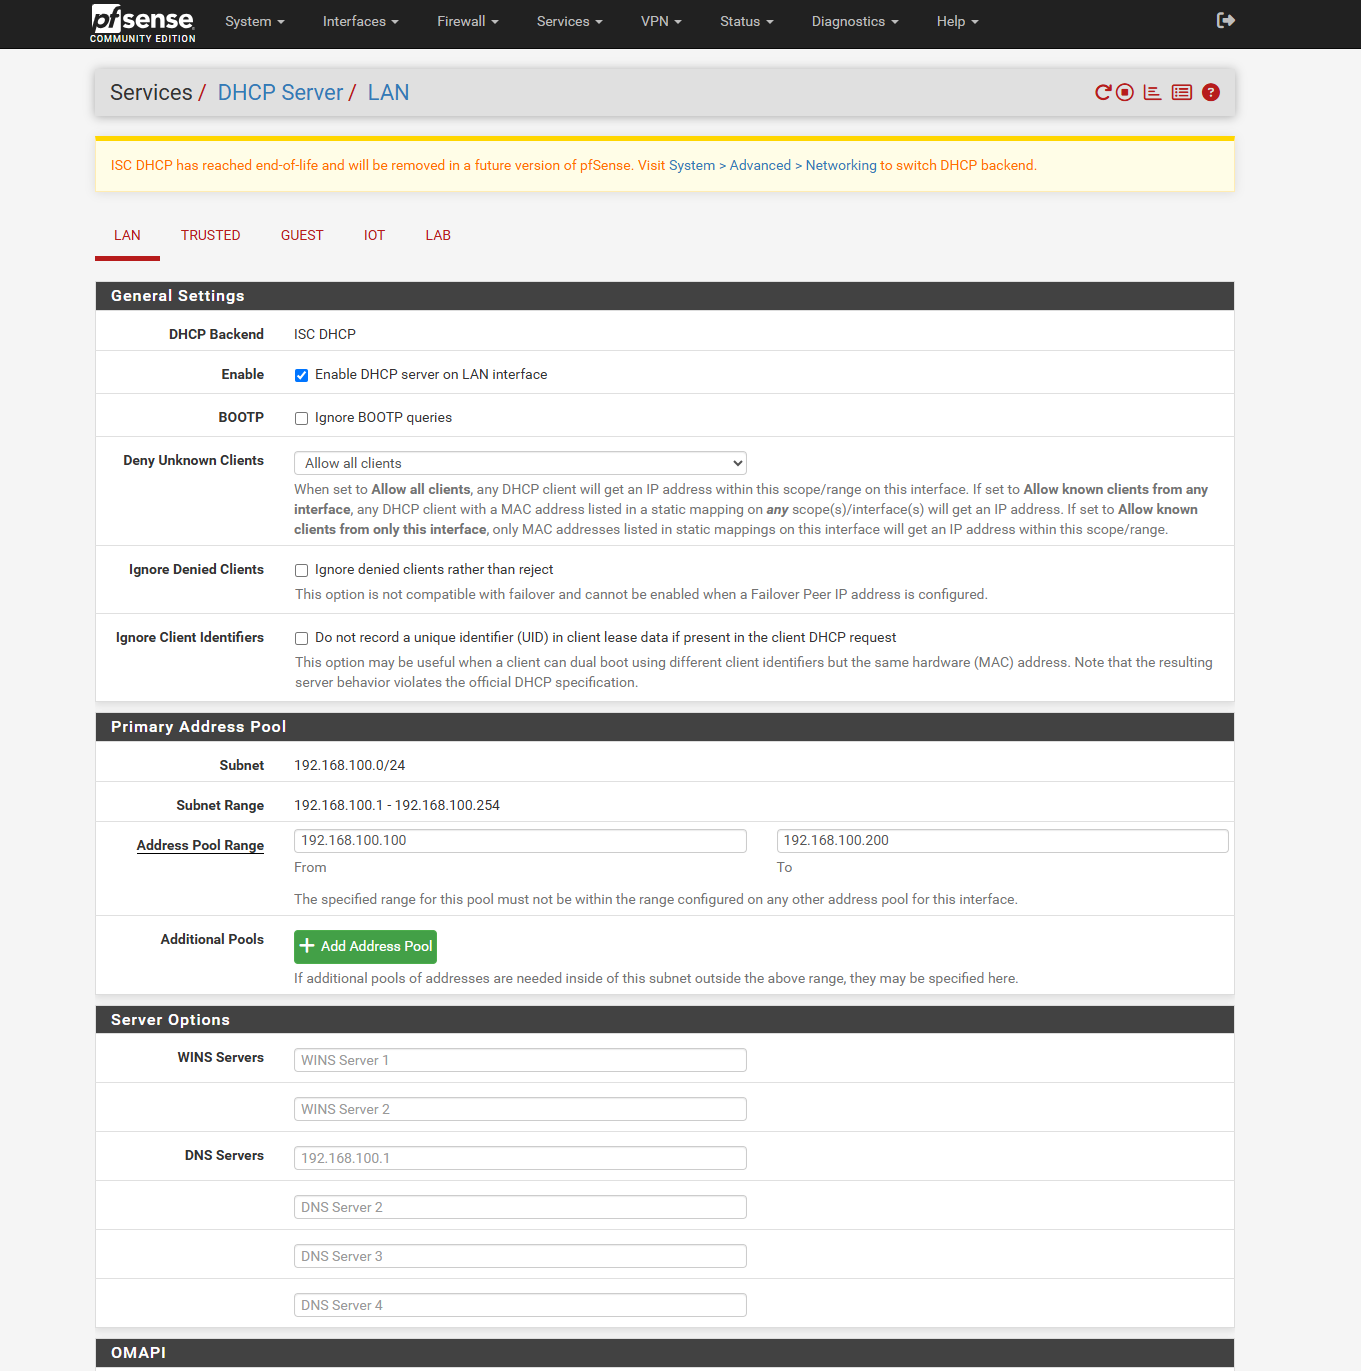Follow the System > Advanced > Networking link
Image resolution: width=1361 pixels, height=1371 pixels.
(773, 165)
